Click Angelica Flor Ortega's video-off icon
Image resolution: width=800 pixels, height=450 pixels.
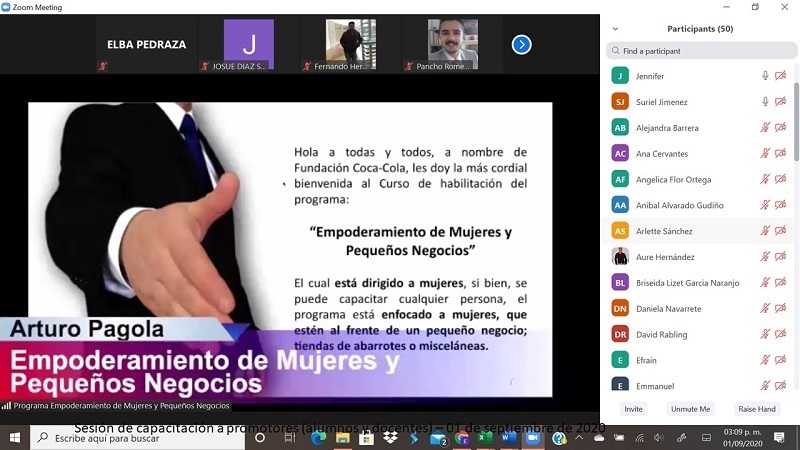(x=780, y=179)
